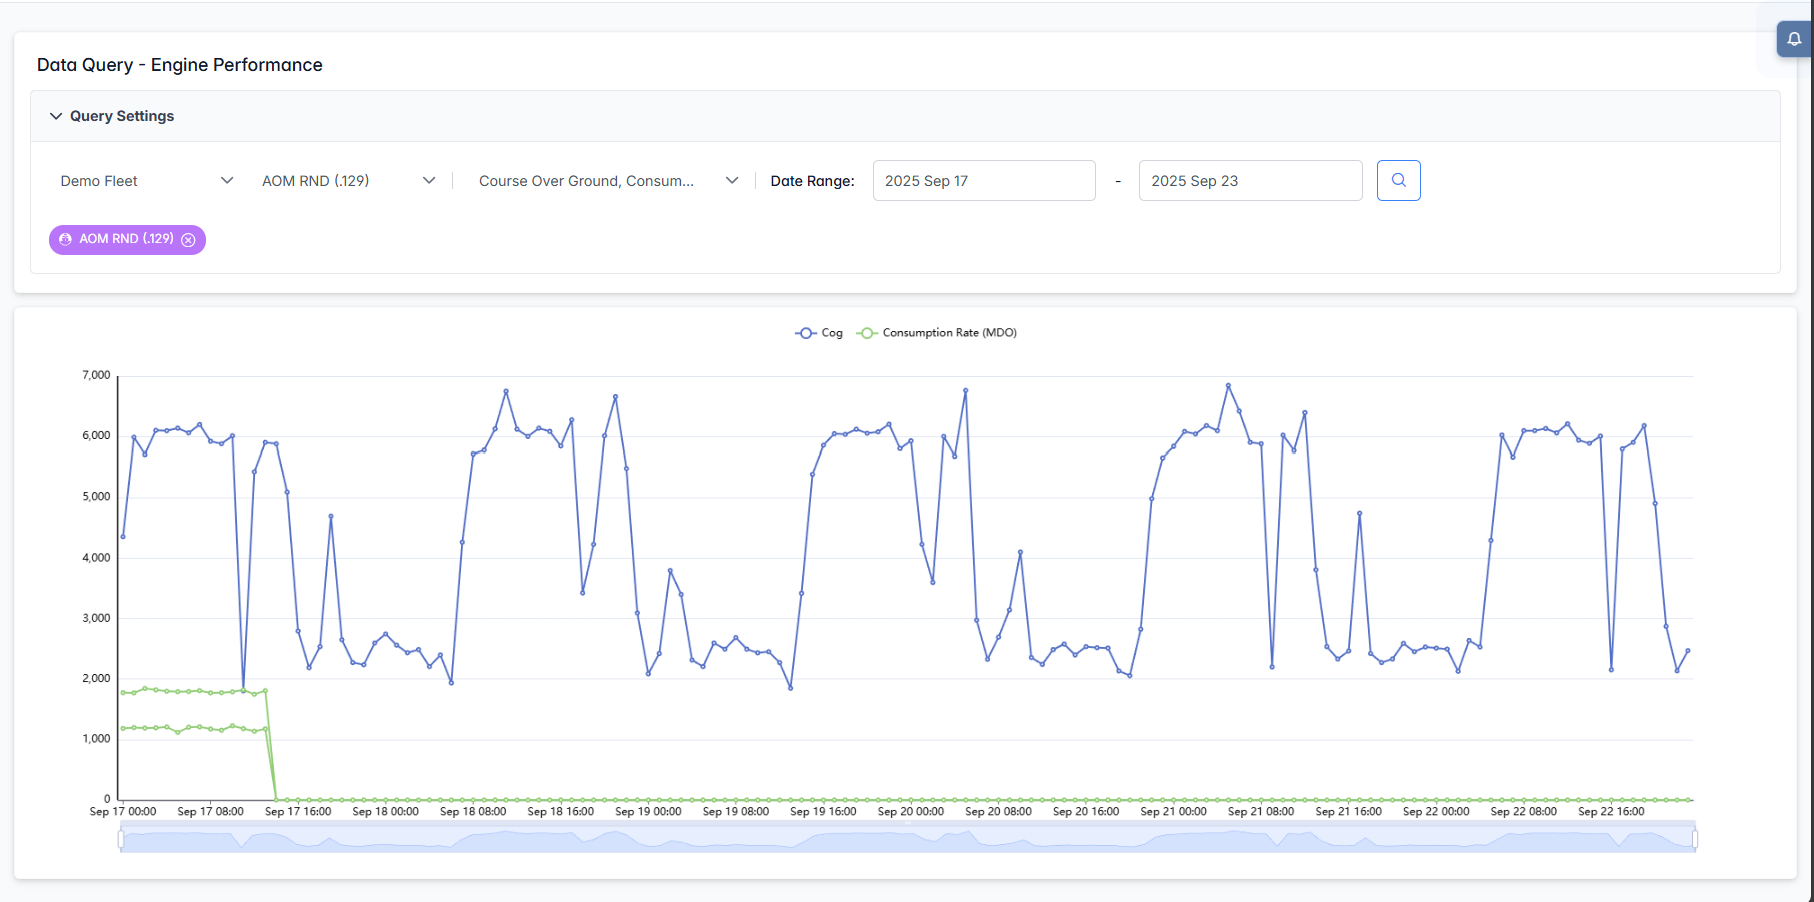Hide Consumption Rate (MDO) legend series
Viewport: 1814px width, 902px height.
(x=937, y=333)
